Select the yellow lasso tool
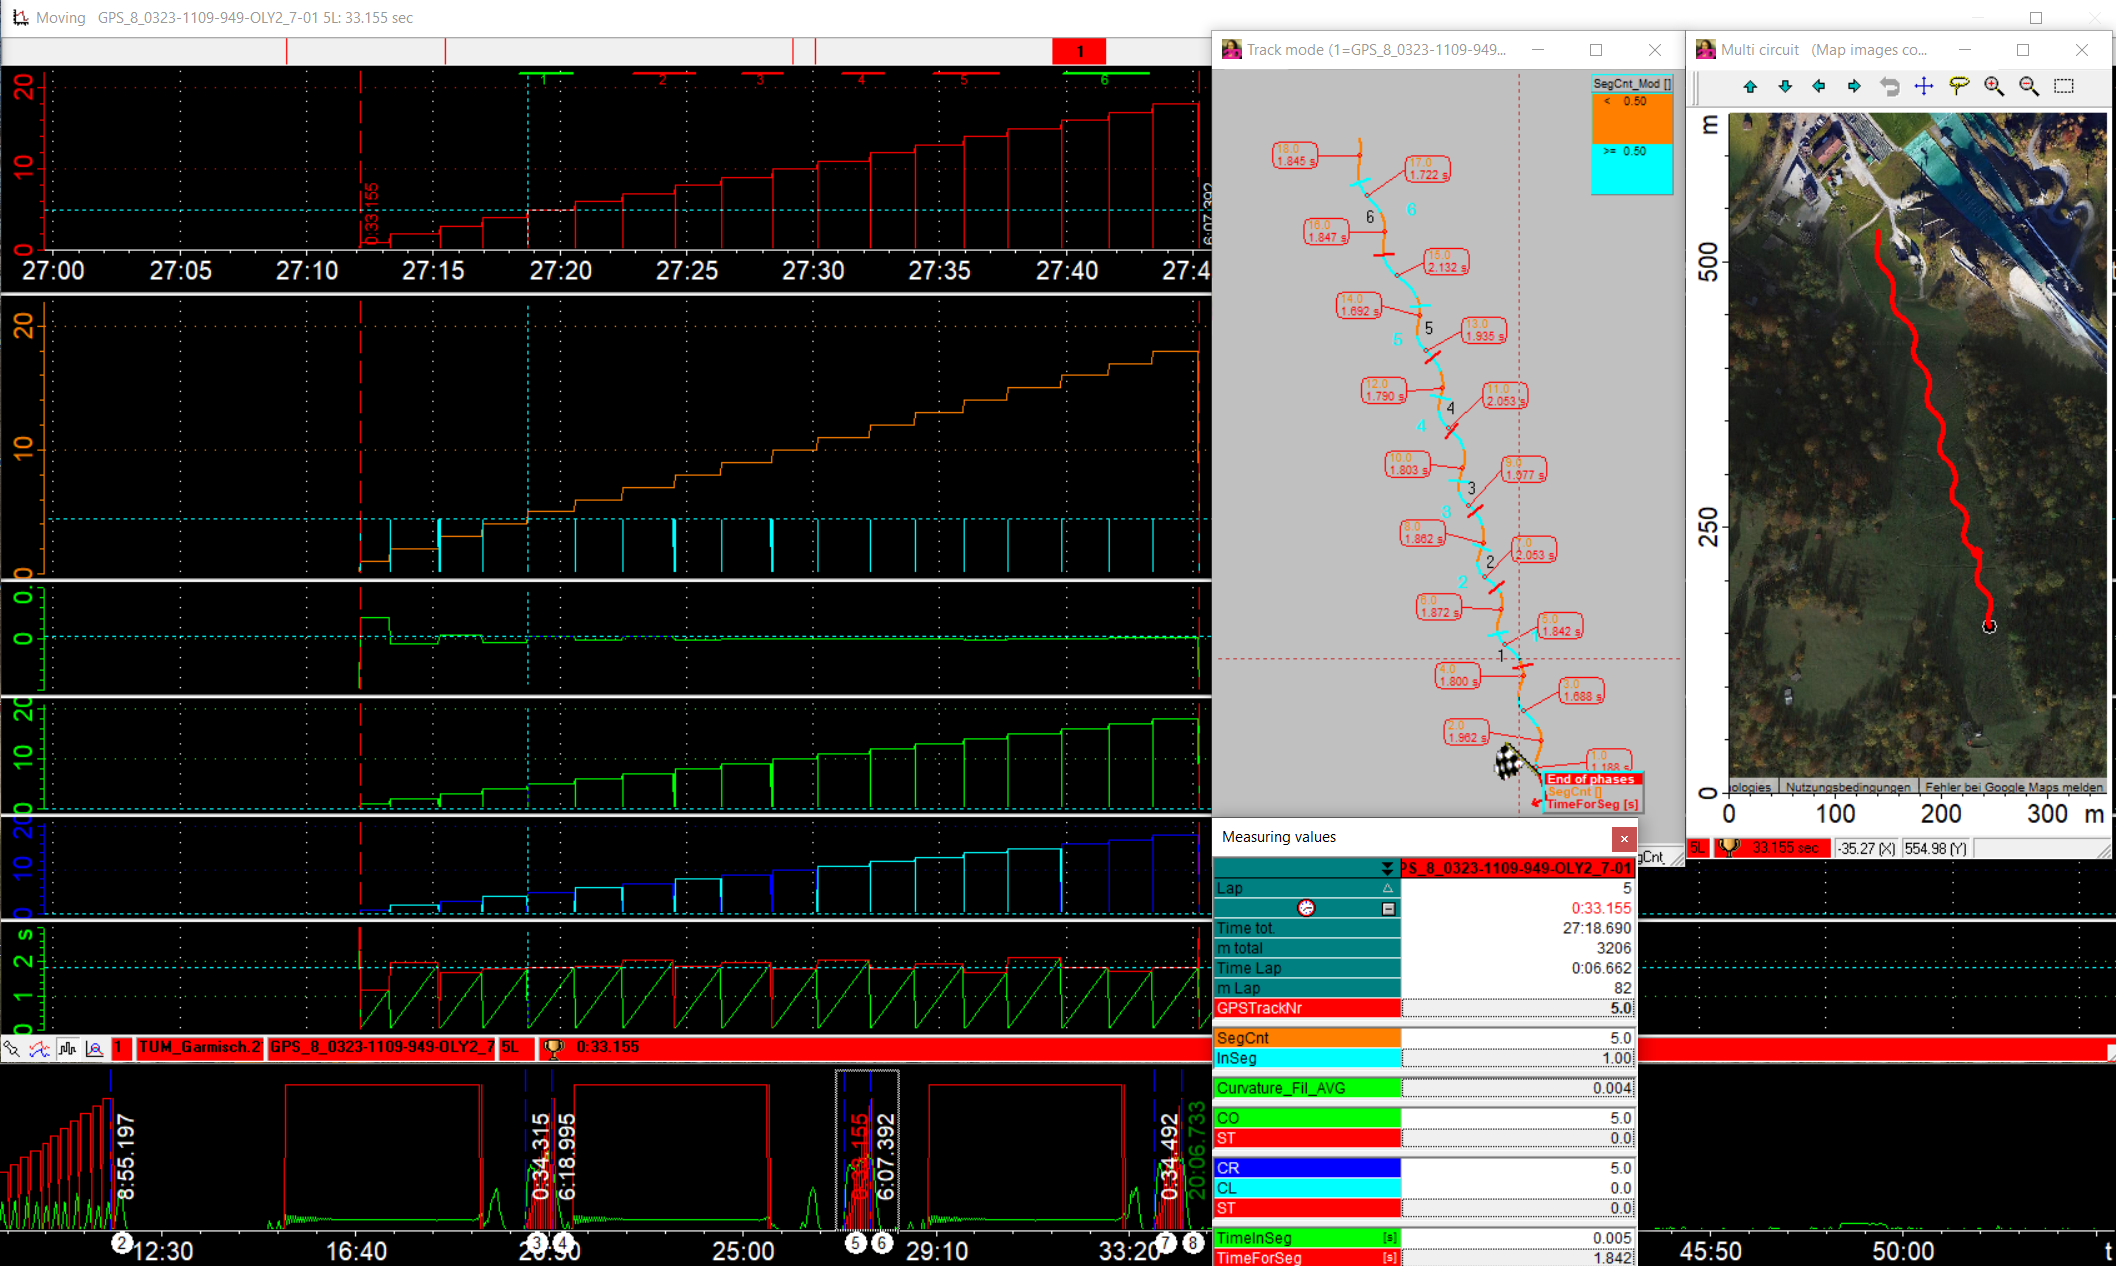 point(1959,87)
